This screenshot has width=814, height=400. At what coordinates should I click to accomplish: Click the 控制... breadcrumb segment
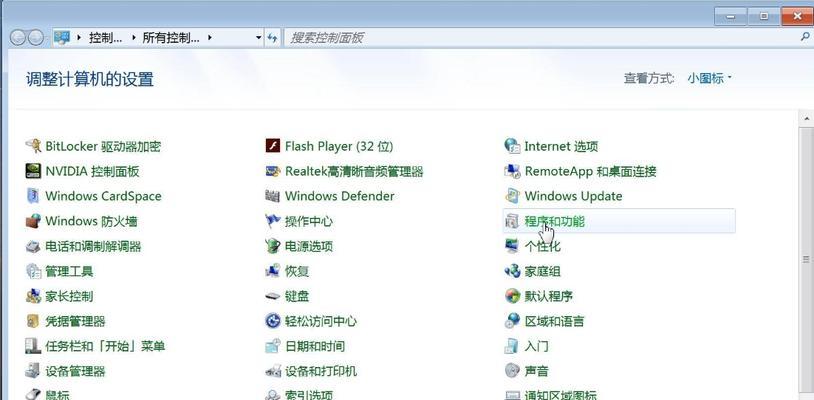click(105, 37)
